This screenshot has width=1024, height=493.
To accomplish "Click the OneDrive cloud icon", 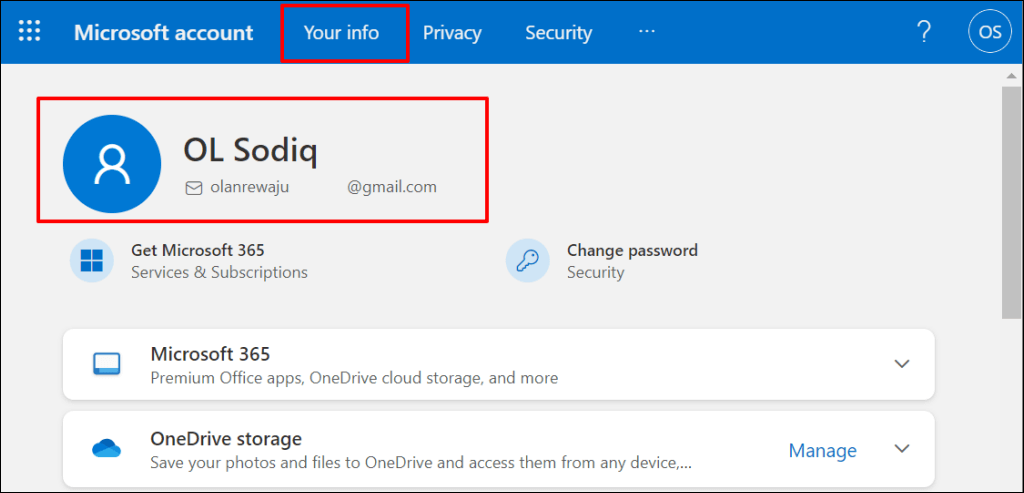I will (x=106, y=448).
